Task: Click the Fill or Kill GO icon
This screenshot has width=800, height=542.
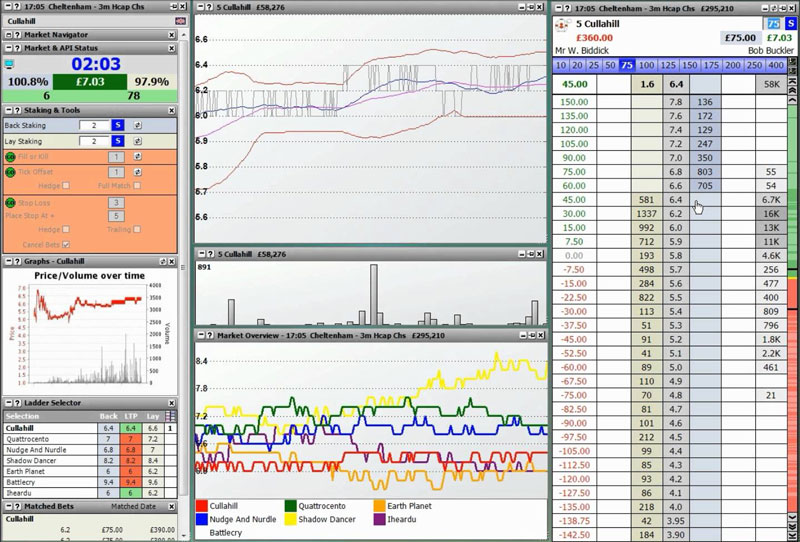Action: tap(10, 157)
